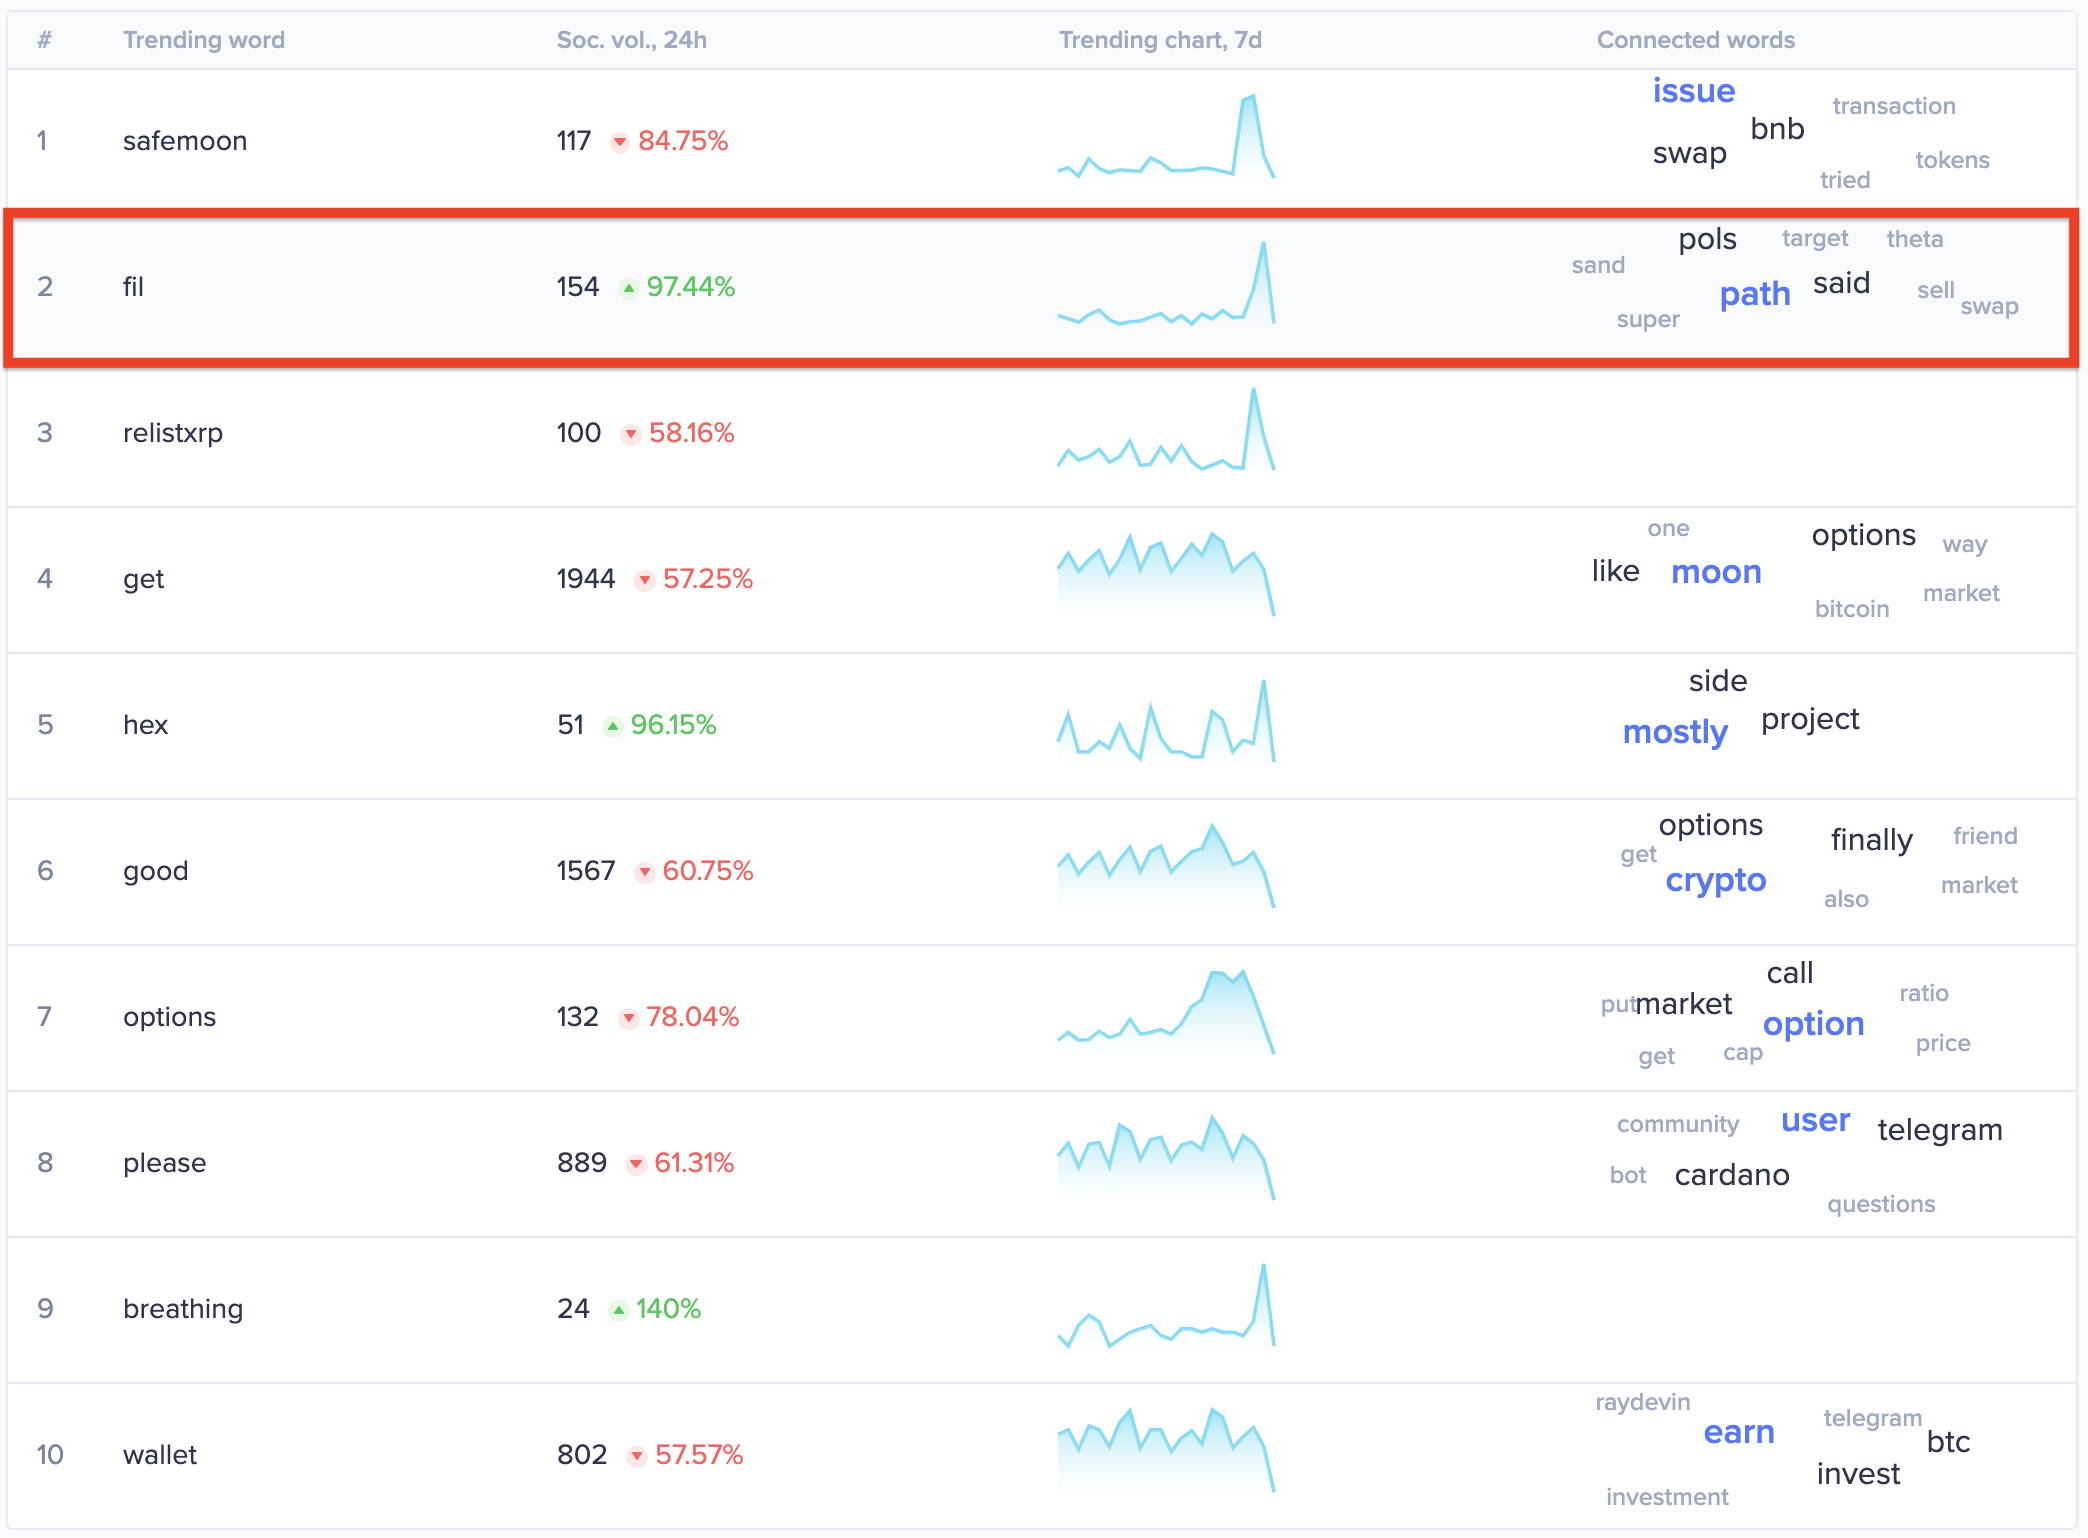Click connected word cardano
This screenshot has width=2088, height=1538.
click(1732, 1175)
